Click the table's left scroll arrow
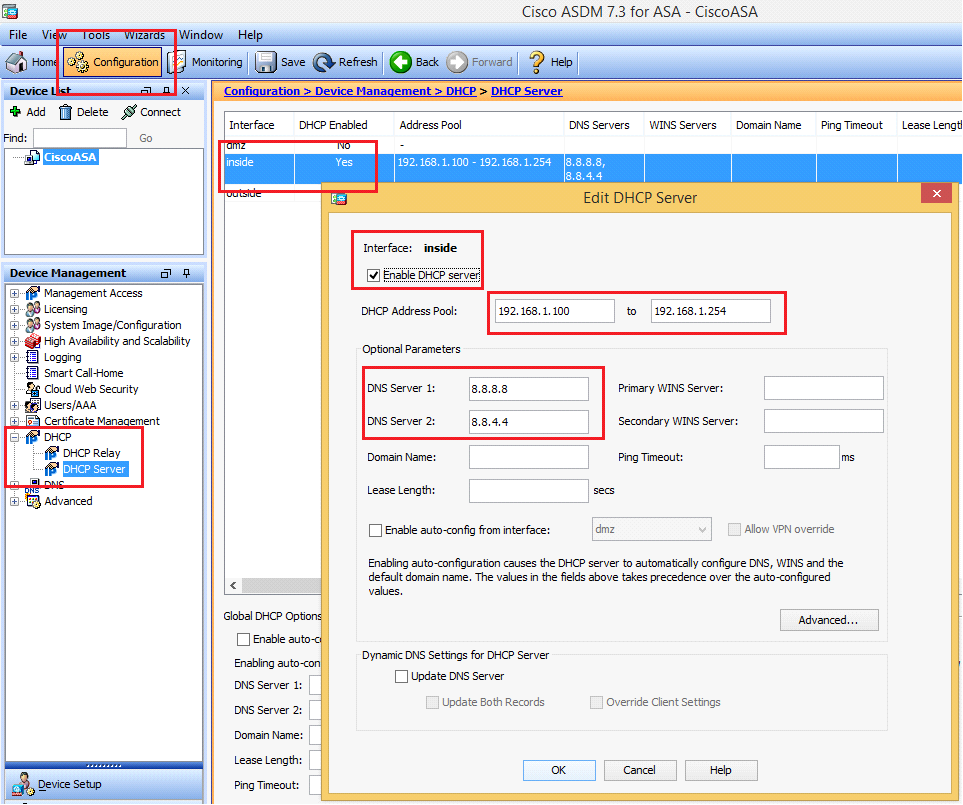 tap(233, 585)
